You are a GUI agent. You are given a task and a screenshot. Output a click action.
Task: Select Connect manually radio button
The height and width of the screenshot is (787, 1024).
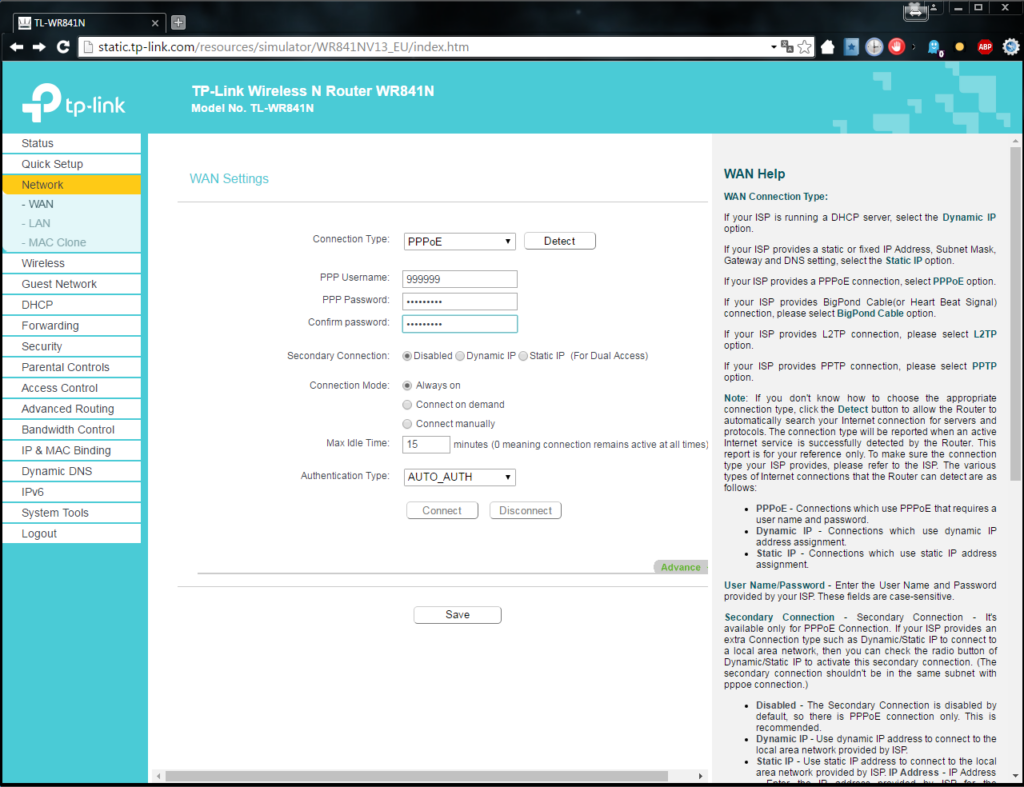[x=407, y=424]
